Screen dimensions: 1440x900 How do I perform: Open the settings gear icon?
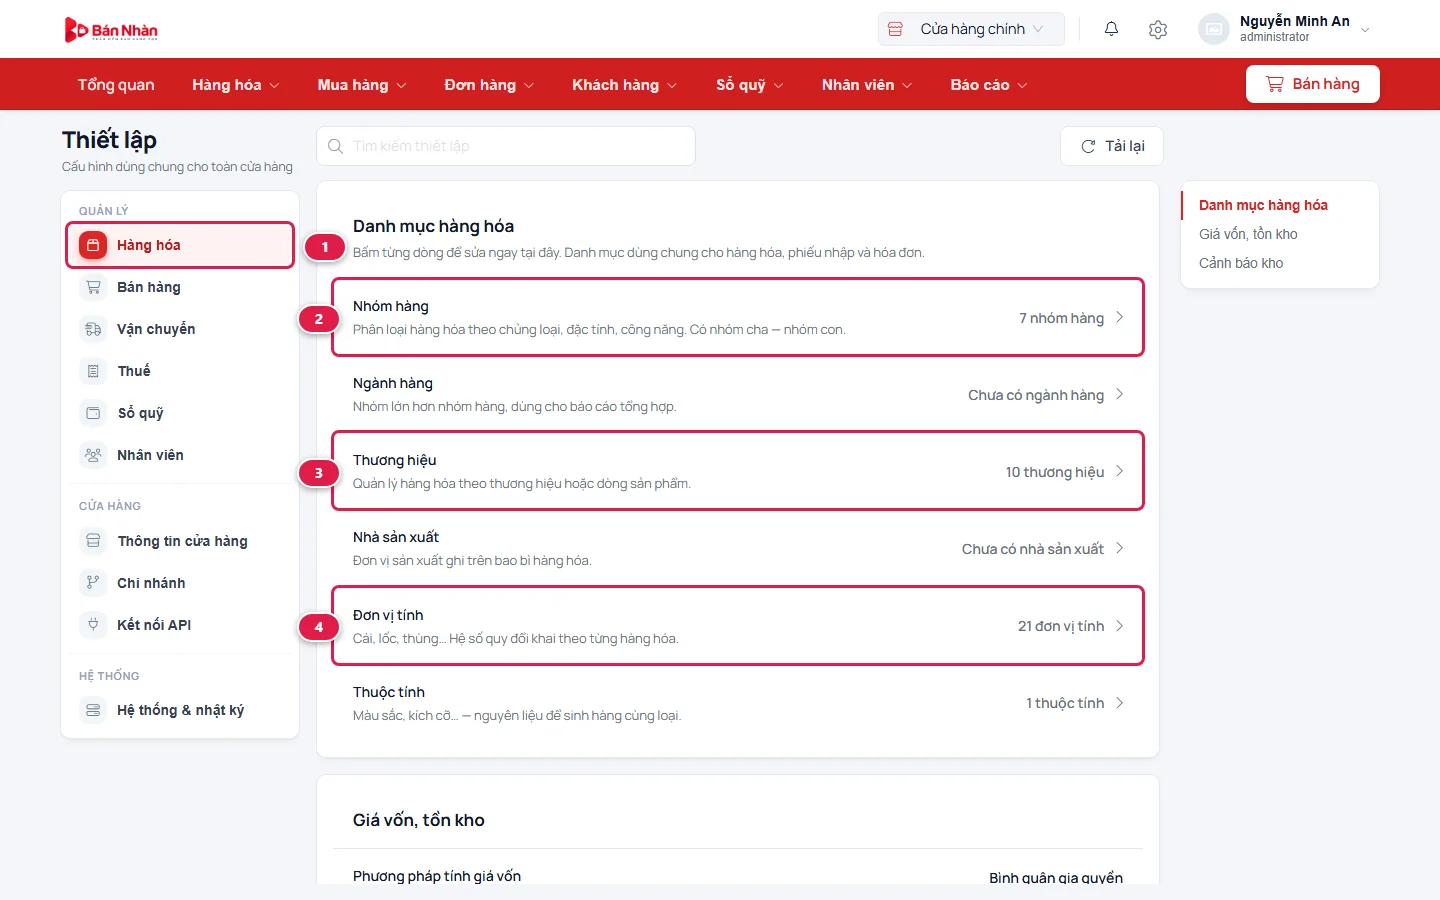click(1158, 29)
